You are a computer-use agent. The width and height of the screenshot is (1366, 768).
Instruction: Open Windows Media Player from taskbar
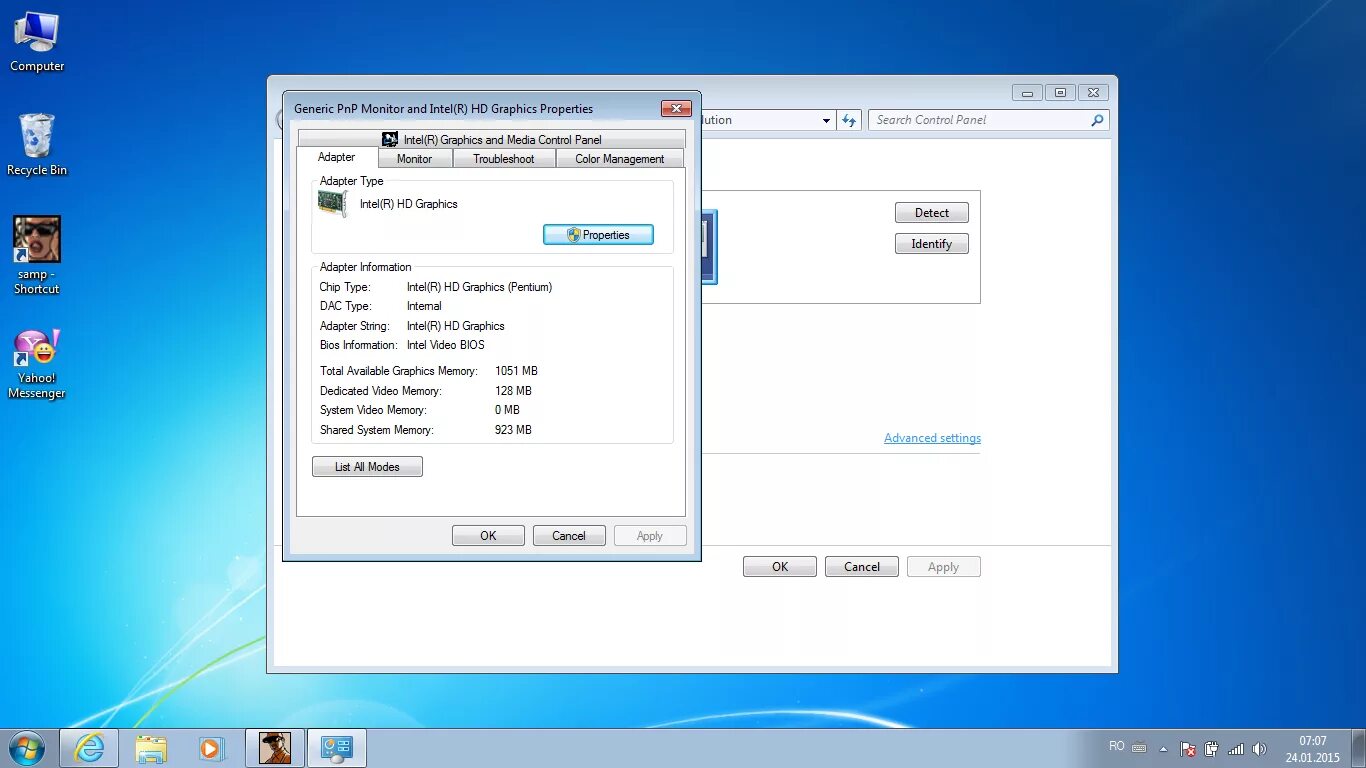tap(211, 747)
